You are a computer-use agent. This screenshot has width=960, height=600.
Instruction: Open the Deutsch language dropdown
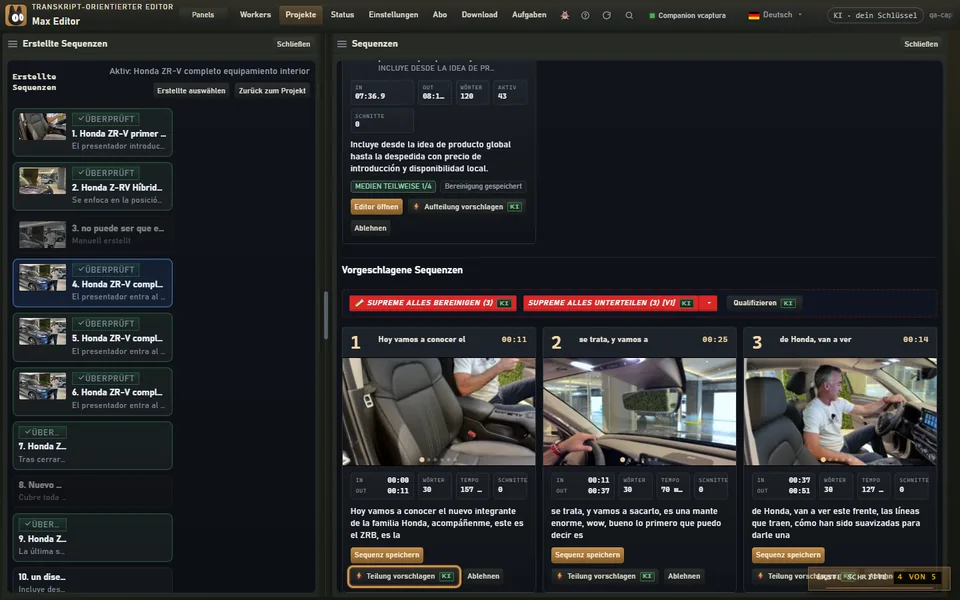[775, 15]
